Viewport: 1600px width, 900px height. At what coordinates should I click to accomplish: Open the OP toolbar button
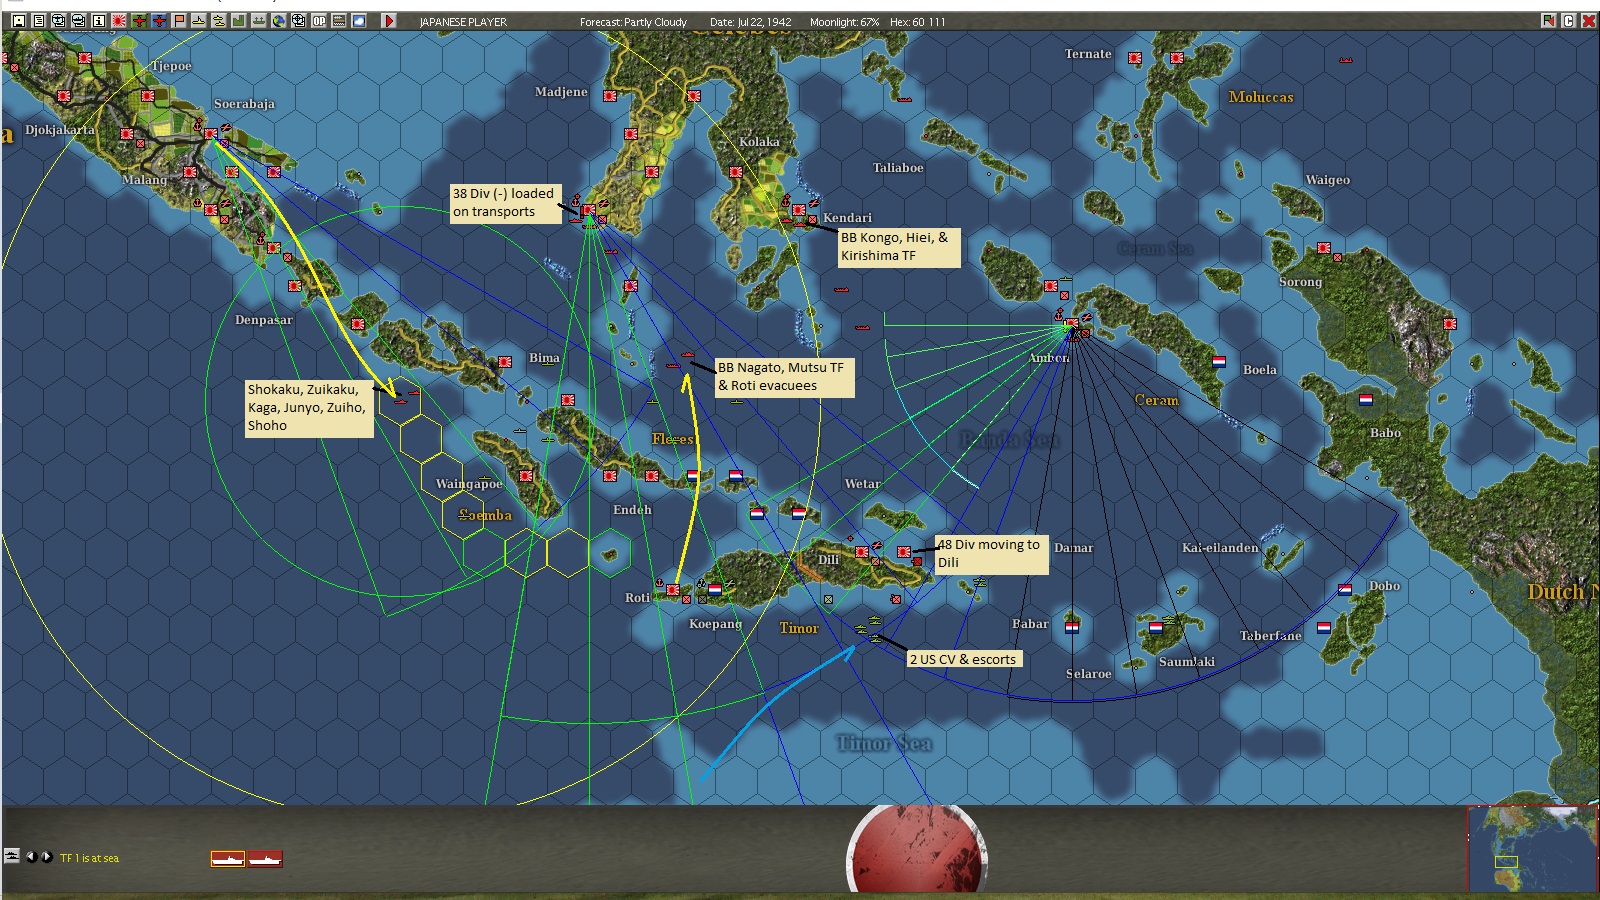click(x=319, y=21)
